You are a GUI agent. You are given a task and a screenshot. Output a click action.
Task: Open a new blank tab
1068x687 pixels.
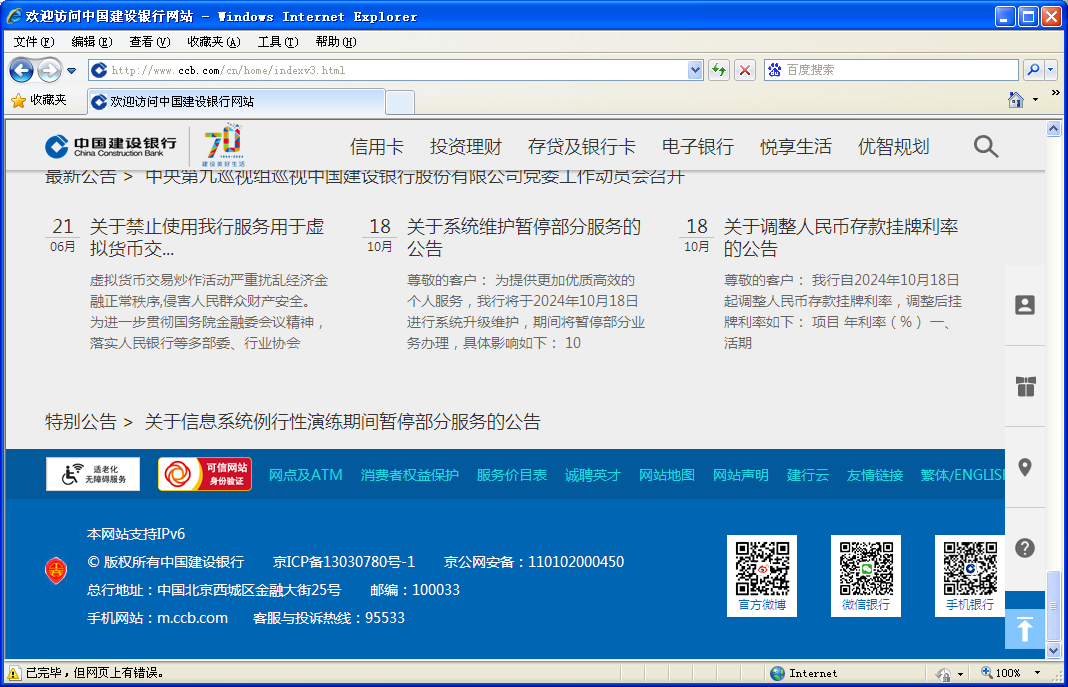pos(400,102)
